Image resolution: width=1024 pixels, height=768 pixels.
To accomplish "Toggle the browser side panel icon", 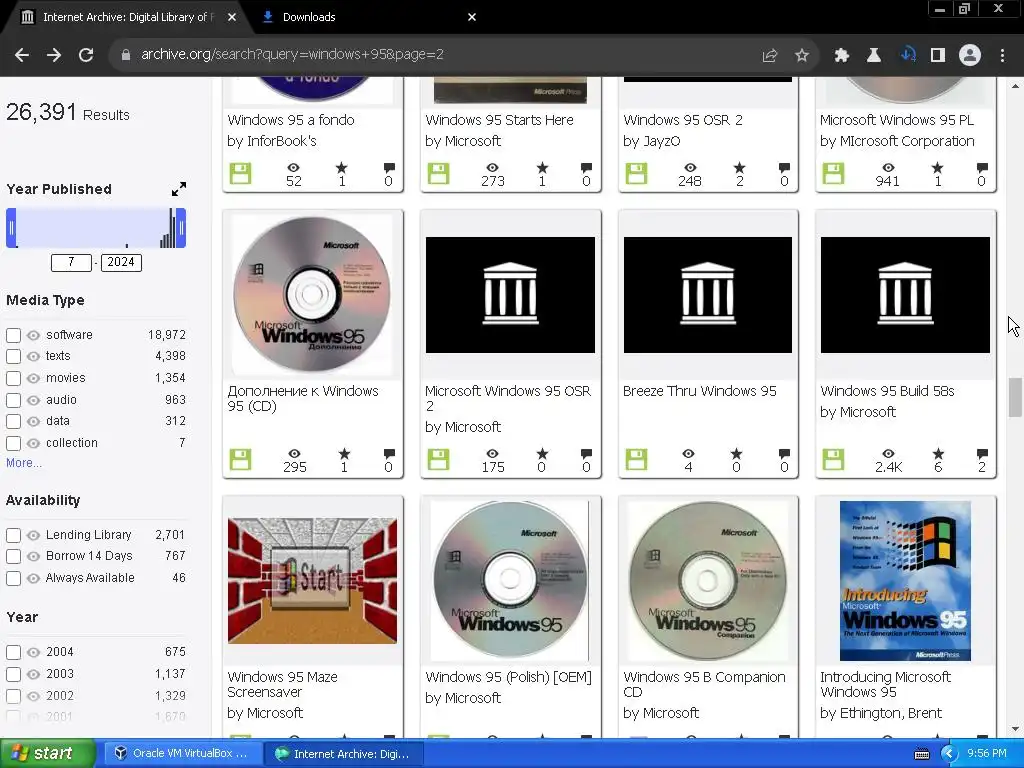I will point(938,56).
